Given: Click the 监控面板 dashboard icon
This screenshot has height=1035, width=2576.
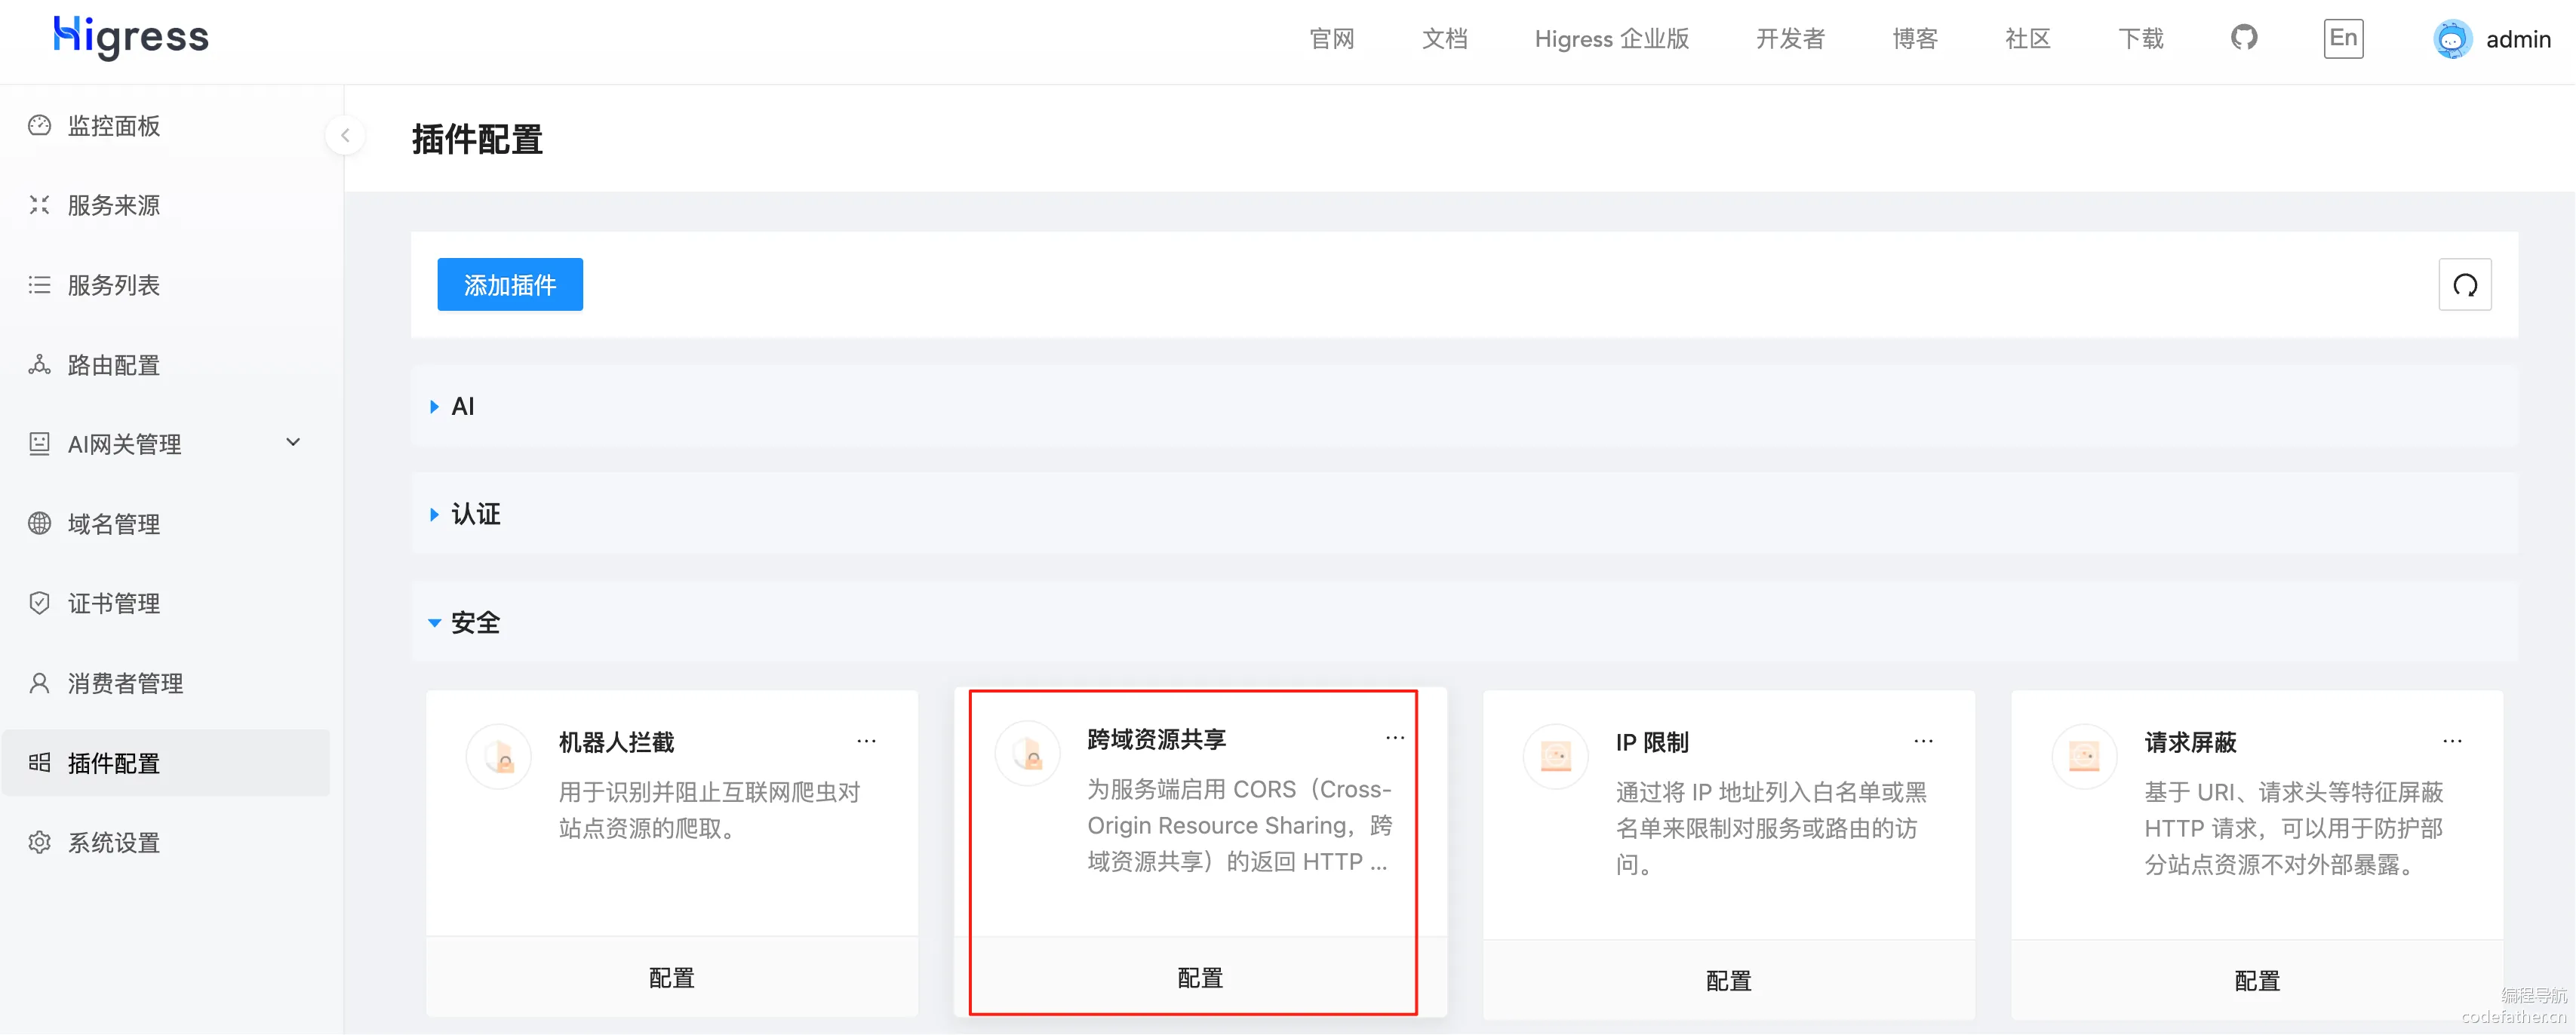Looking at the screenshot, I should (39, 125).
